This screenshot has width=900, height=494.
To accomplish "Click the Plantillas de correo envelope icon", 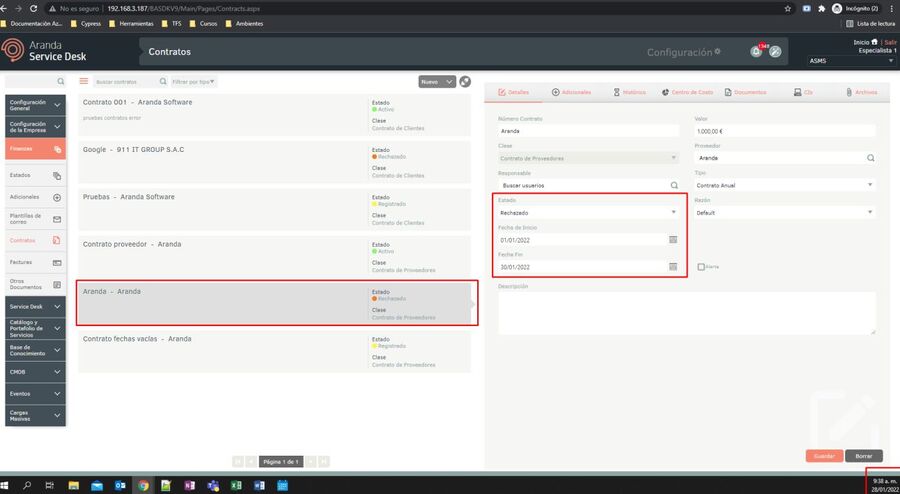I will point(57,219).
